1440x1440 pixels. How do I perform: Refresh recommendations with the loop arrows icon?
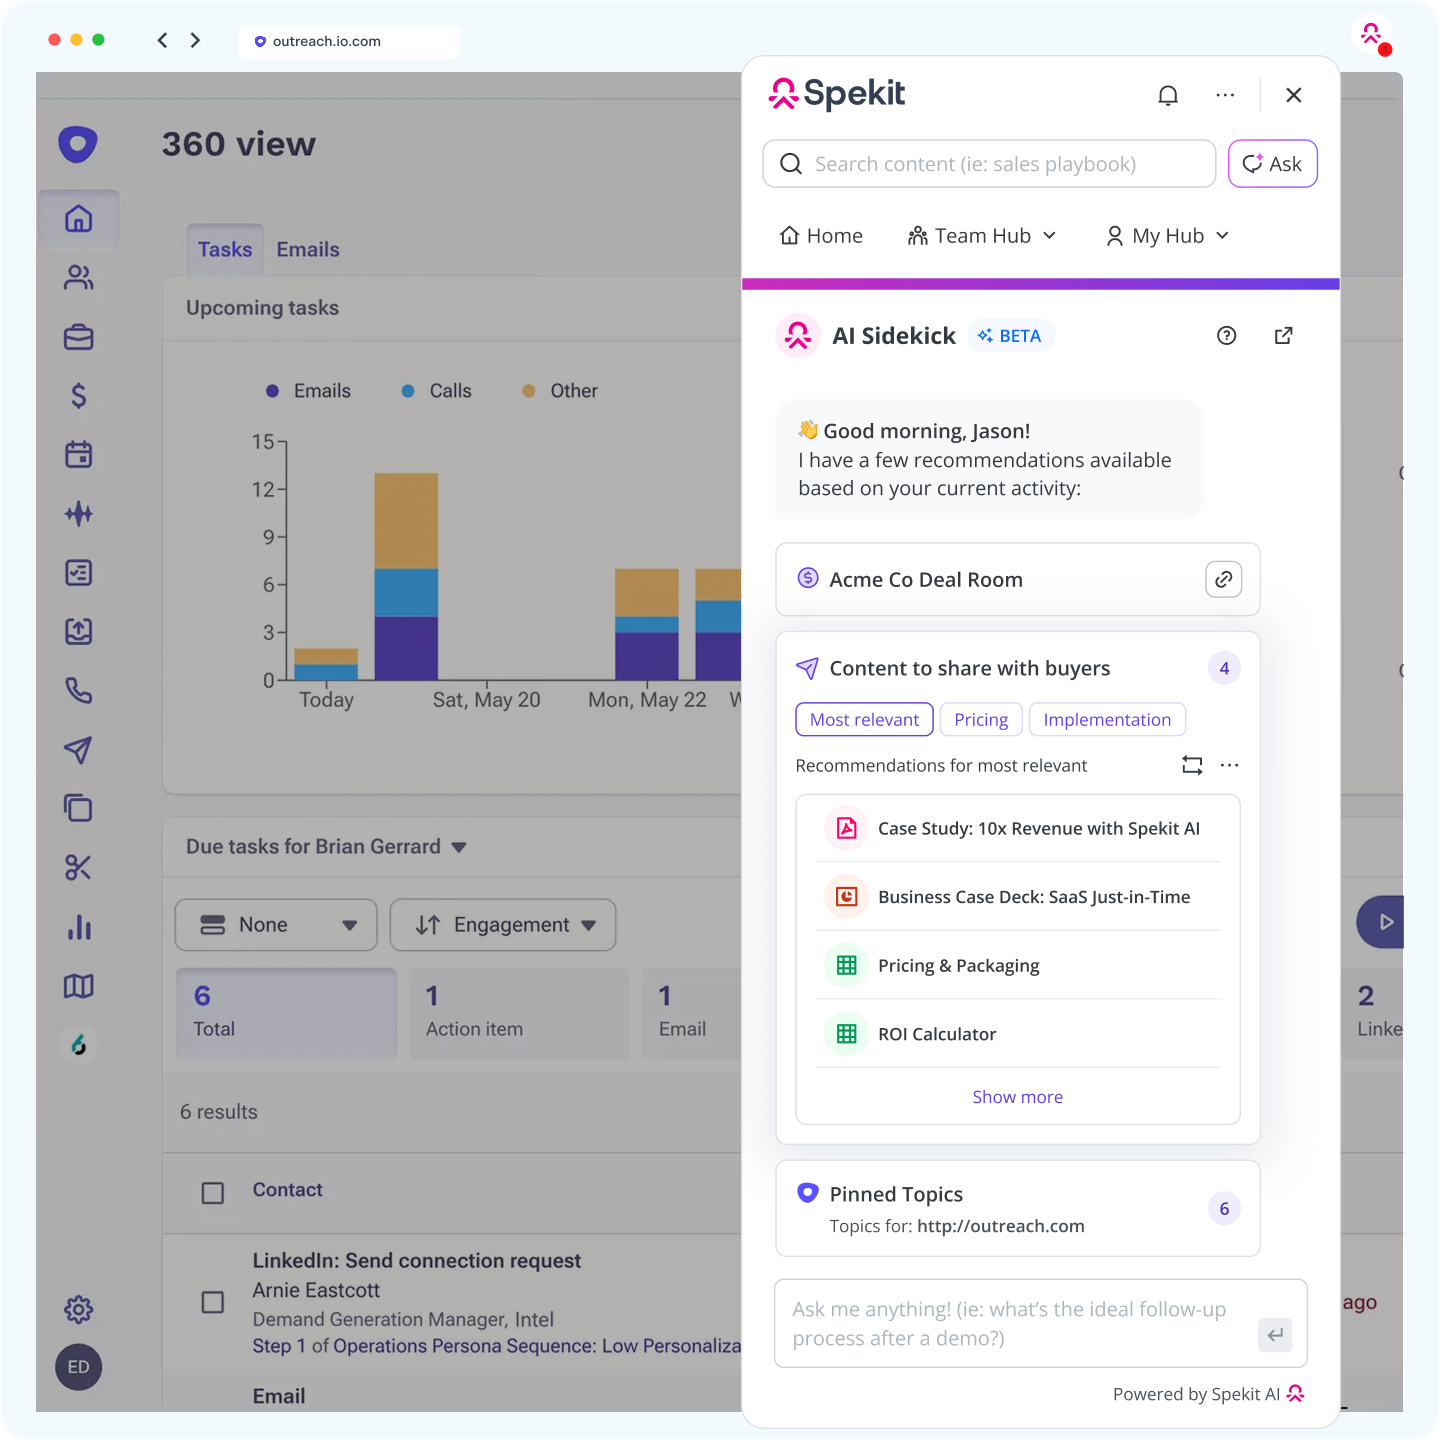point(1192,765)
